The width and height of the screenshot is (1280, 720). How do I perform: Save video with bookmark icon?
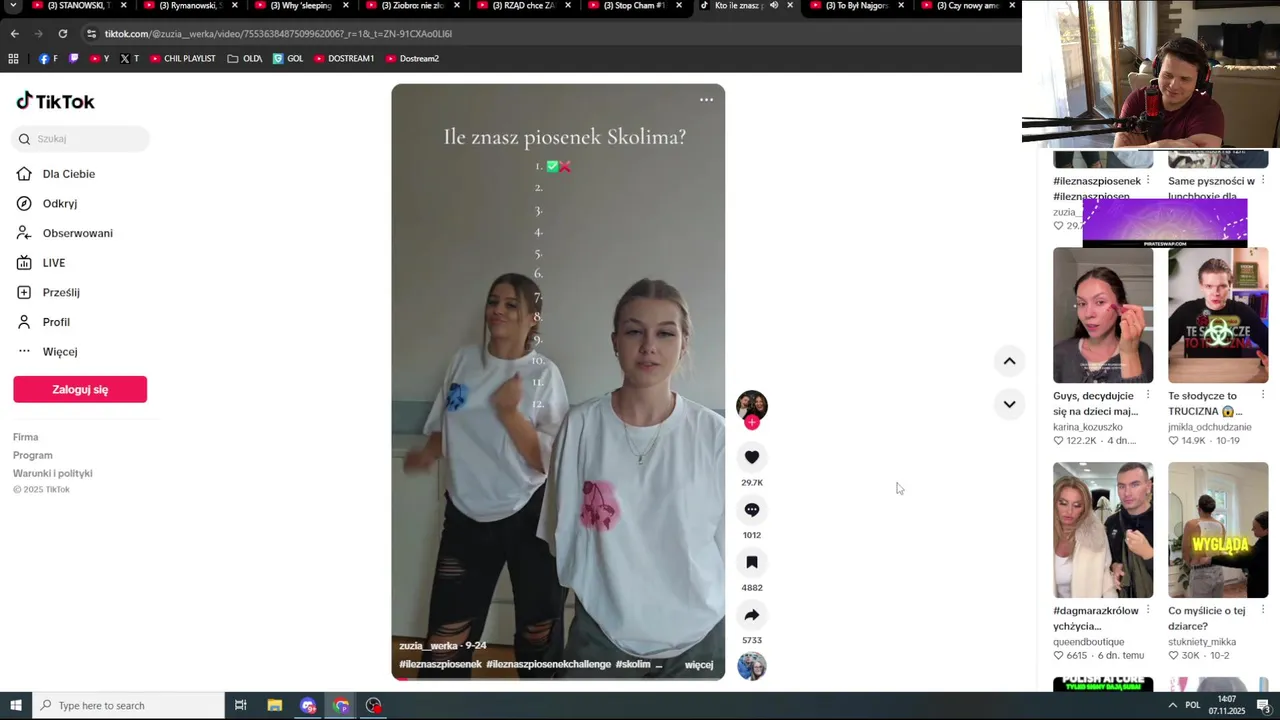[752, 562]
